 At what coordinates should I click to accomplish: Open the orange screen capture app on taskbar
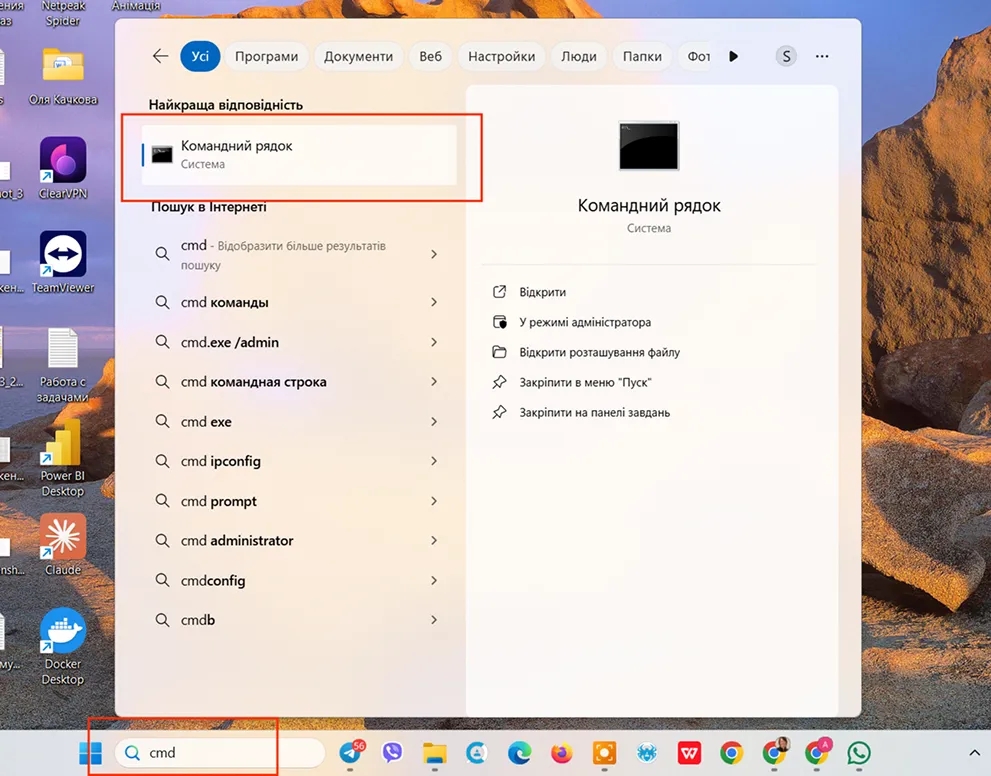click(x=604, y=753)
